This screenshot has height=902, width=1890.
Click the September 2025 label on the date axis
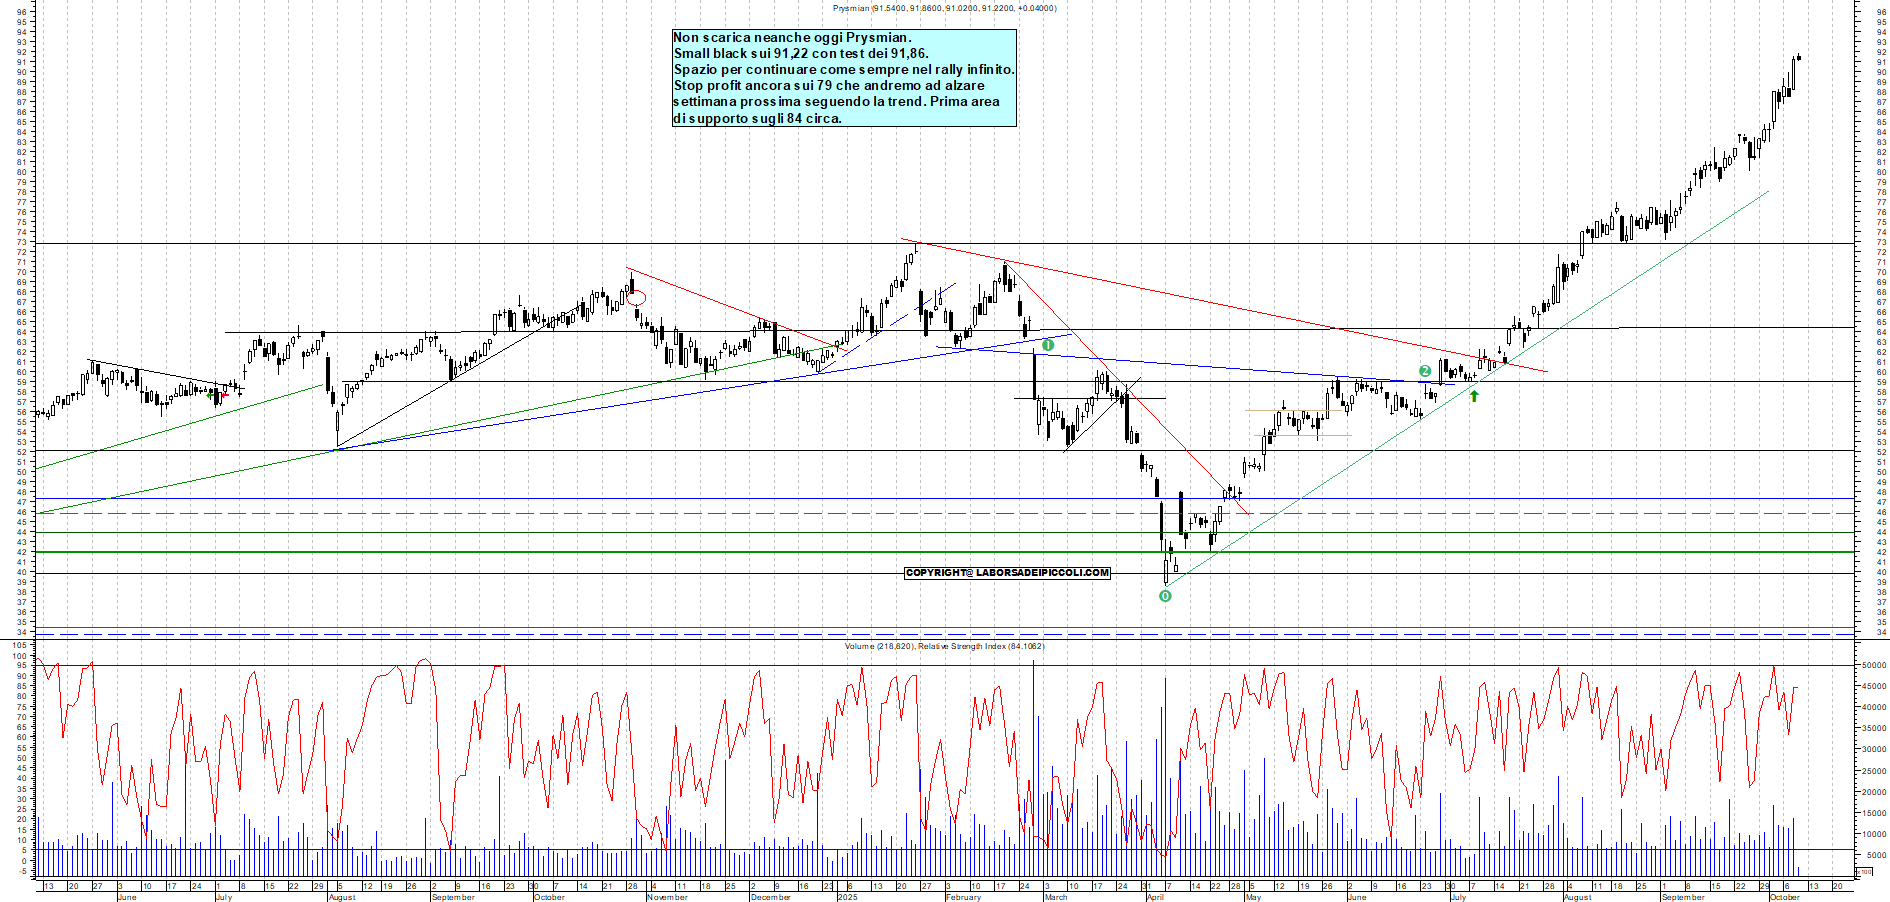click(1683, 897)
